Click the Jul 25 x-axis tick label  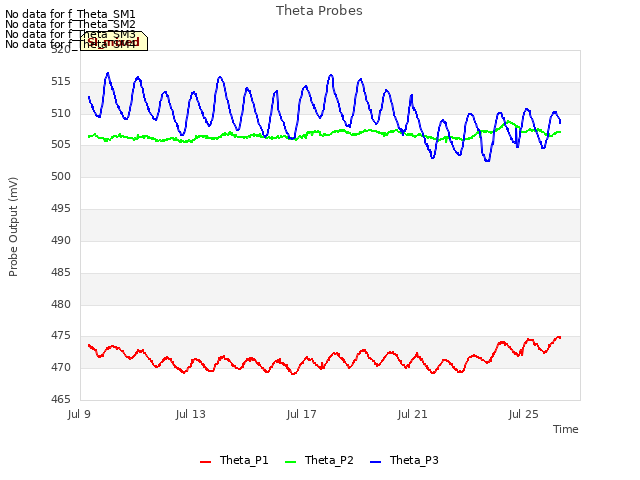click(x=524, y=414)
